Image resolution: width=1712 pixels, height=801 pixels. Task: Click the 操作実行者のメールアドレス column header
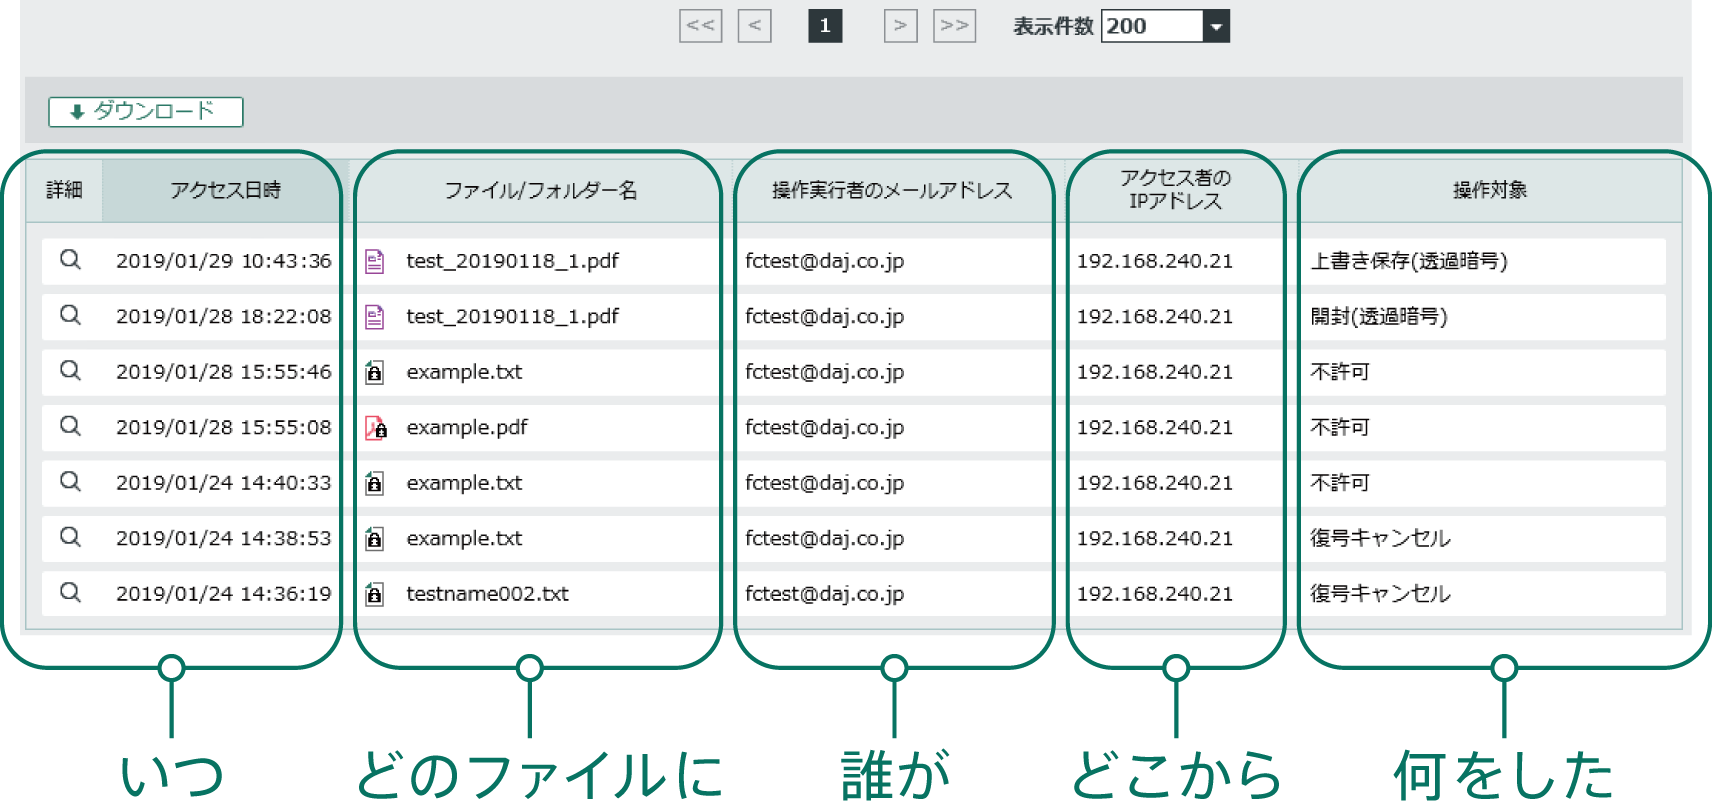(x=892, y=190)
